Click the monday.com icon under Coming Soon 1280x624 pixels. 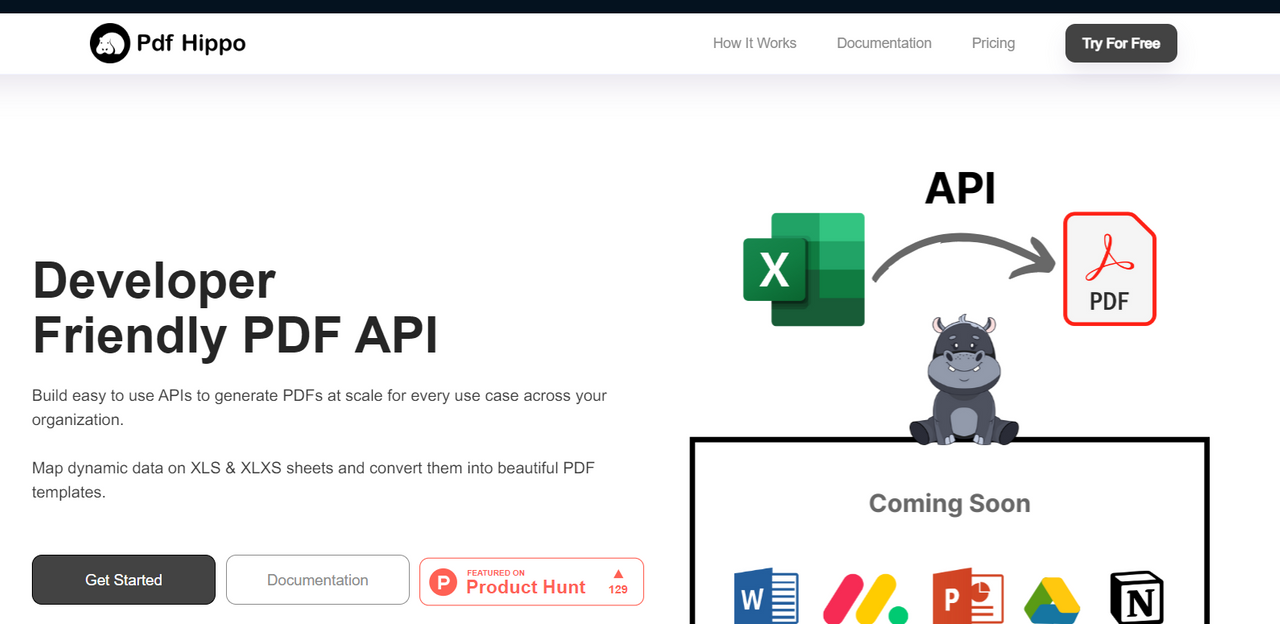point(864,599)
